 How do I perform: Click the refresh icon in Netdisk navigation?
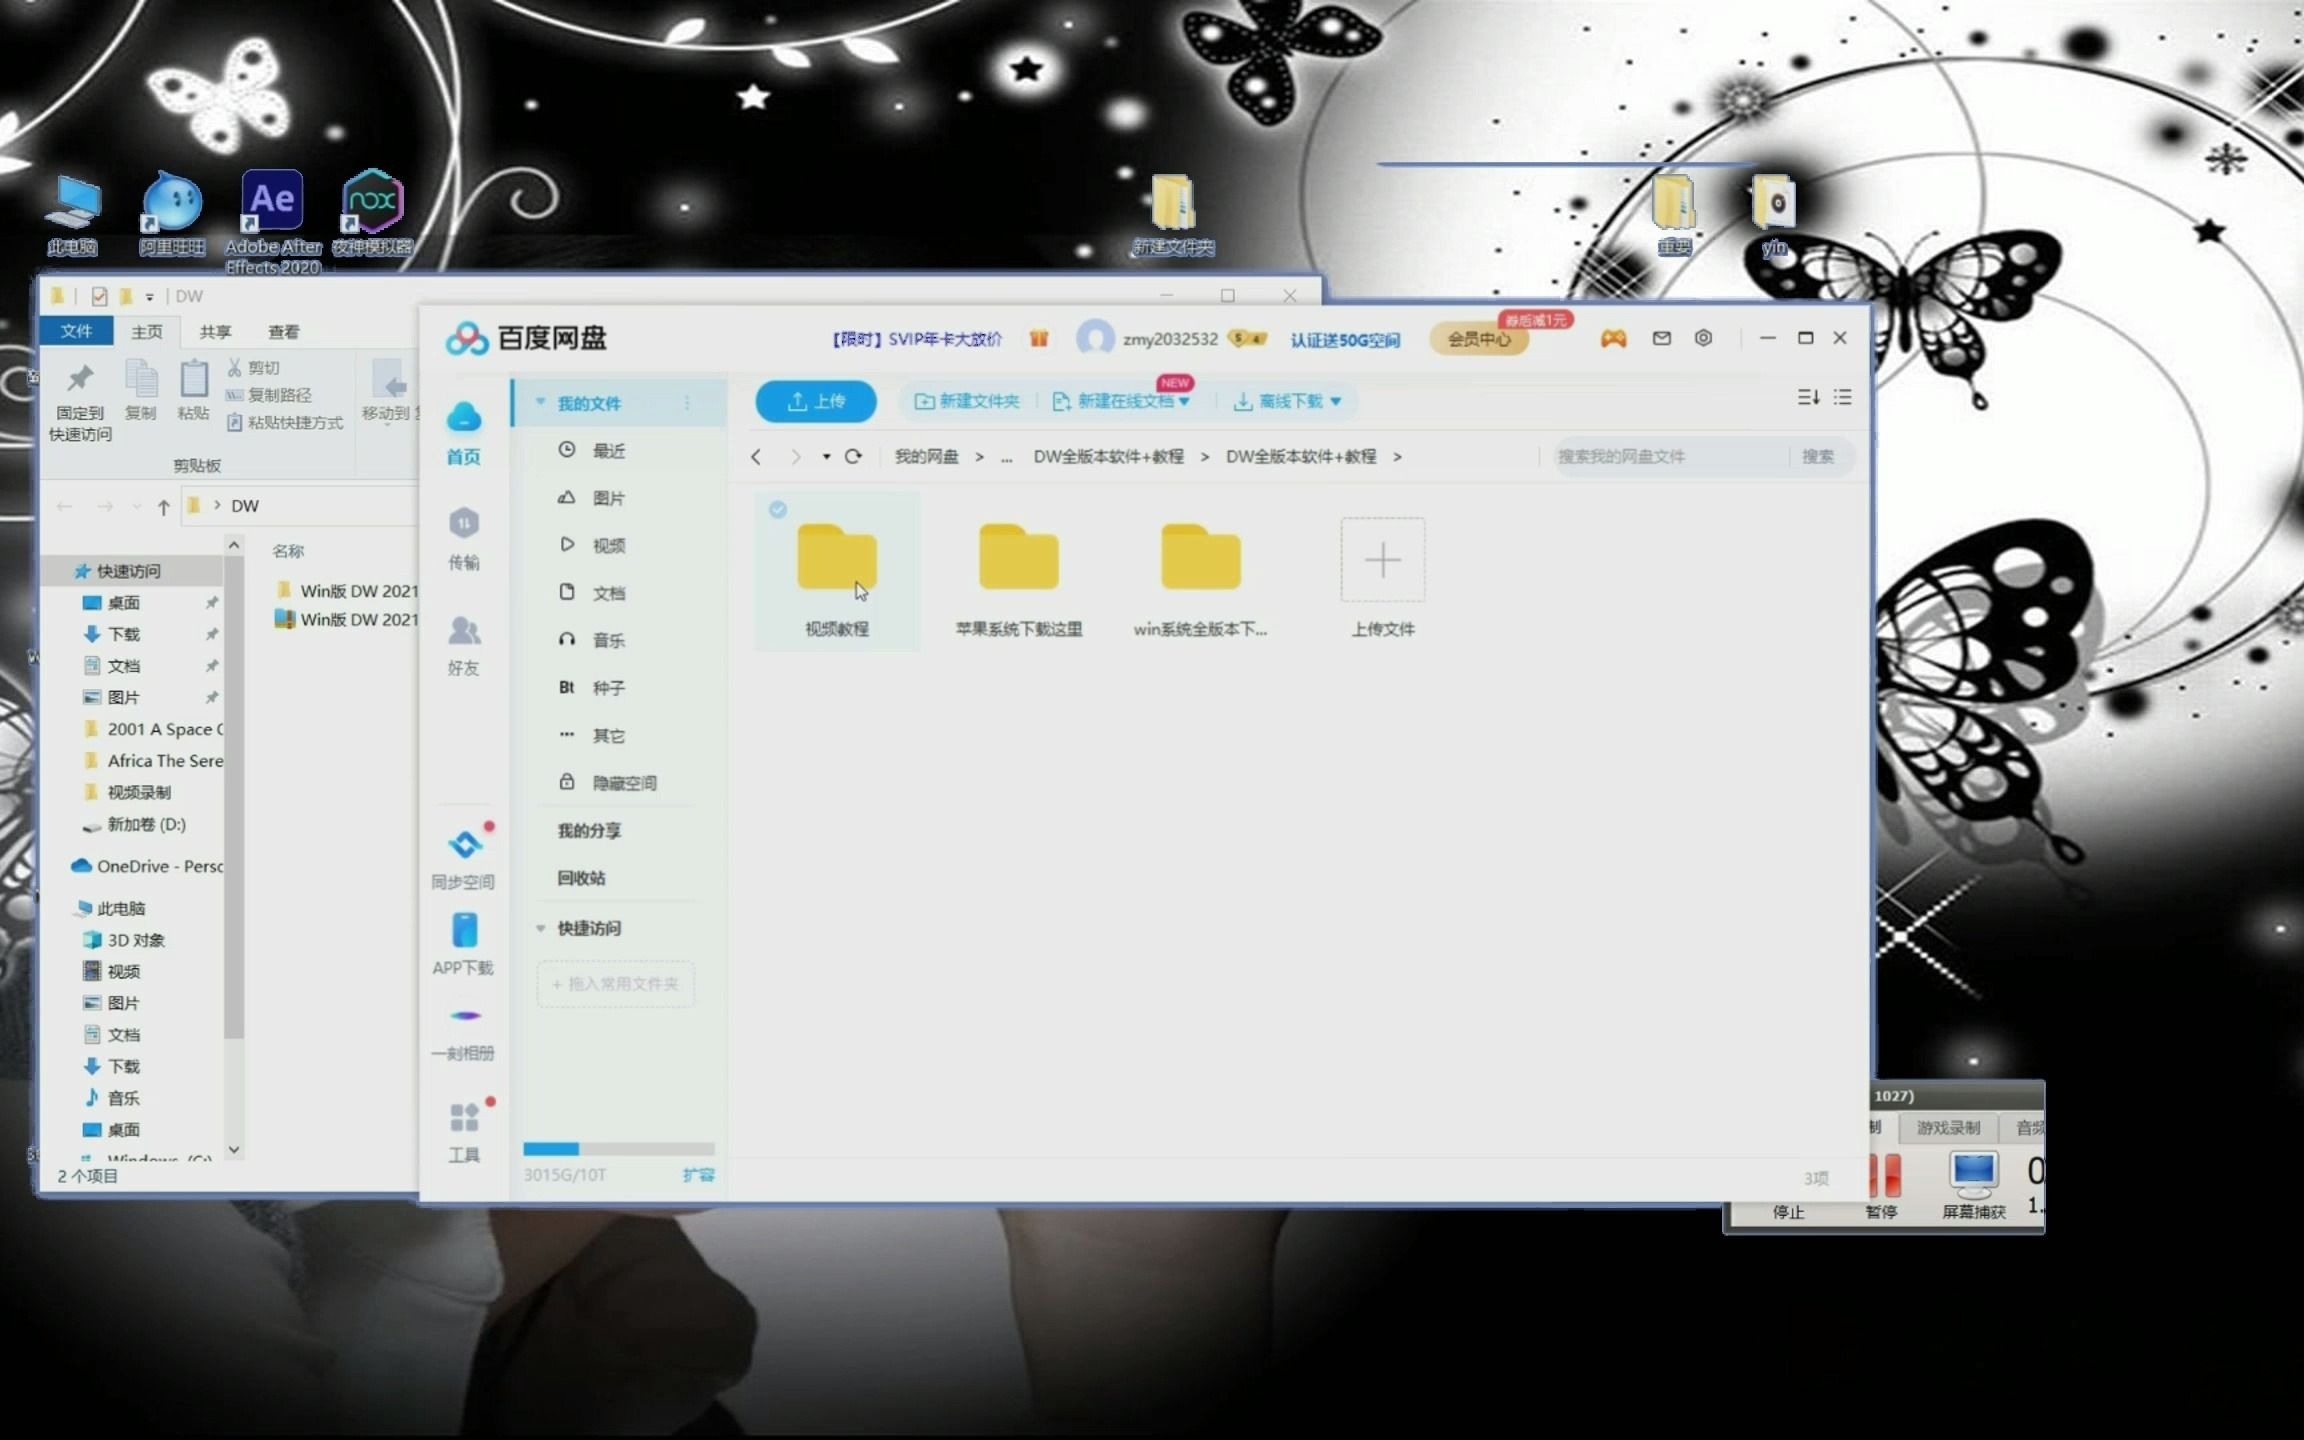click(x=853, y=456)
